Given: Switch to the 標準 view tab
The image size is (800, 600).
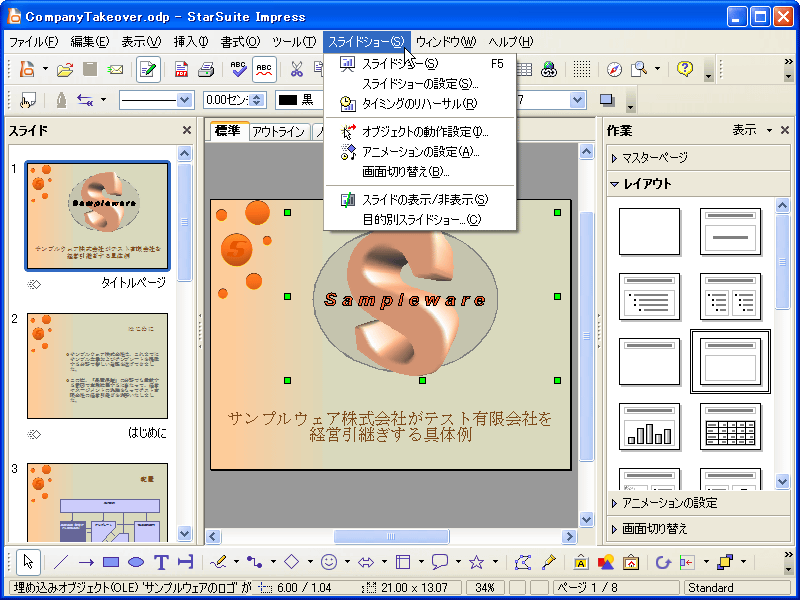Looking at the screenshot, I should tap(228, 131).
